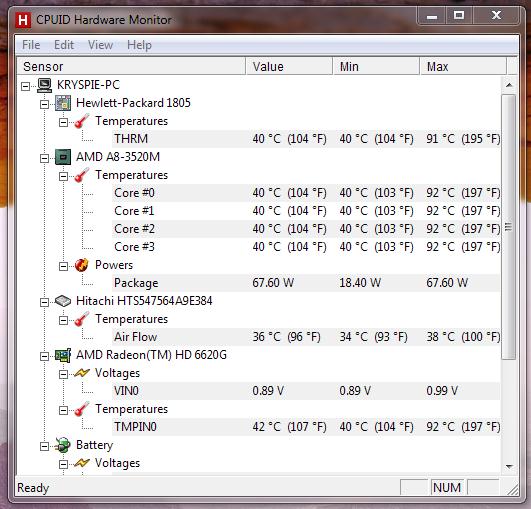Viewport: 531px width, 509px height.
Task: Click the 42 °C (107 °F) TMPIN0 value
Action: [289, 427]
